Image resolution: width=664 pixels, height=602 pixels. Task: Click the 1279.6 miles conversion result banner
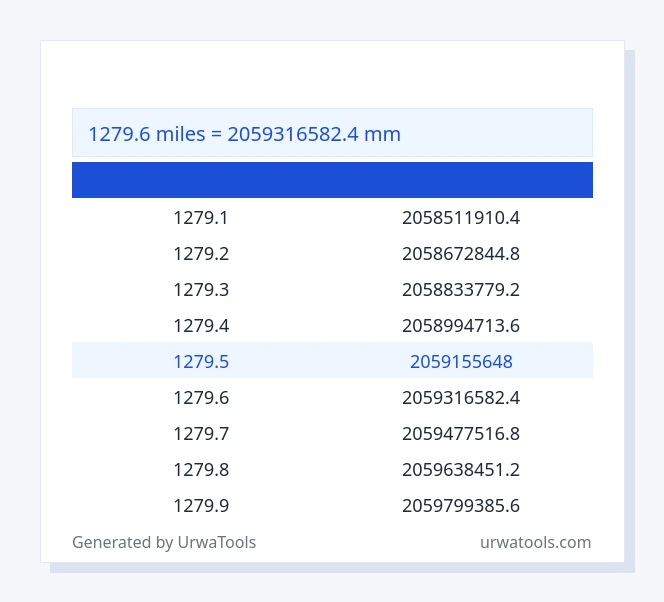tap(332, 133)
